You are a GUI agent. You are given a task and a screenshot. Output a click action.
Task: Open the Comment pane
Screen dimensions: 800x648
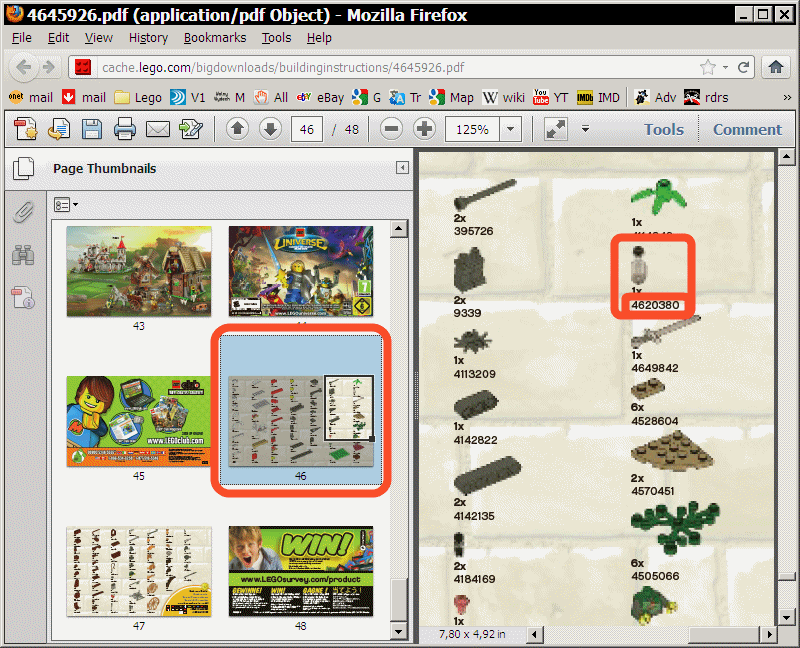pos(747,129)
